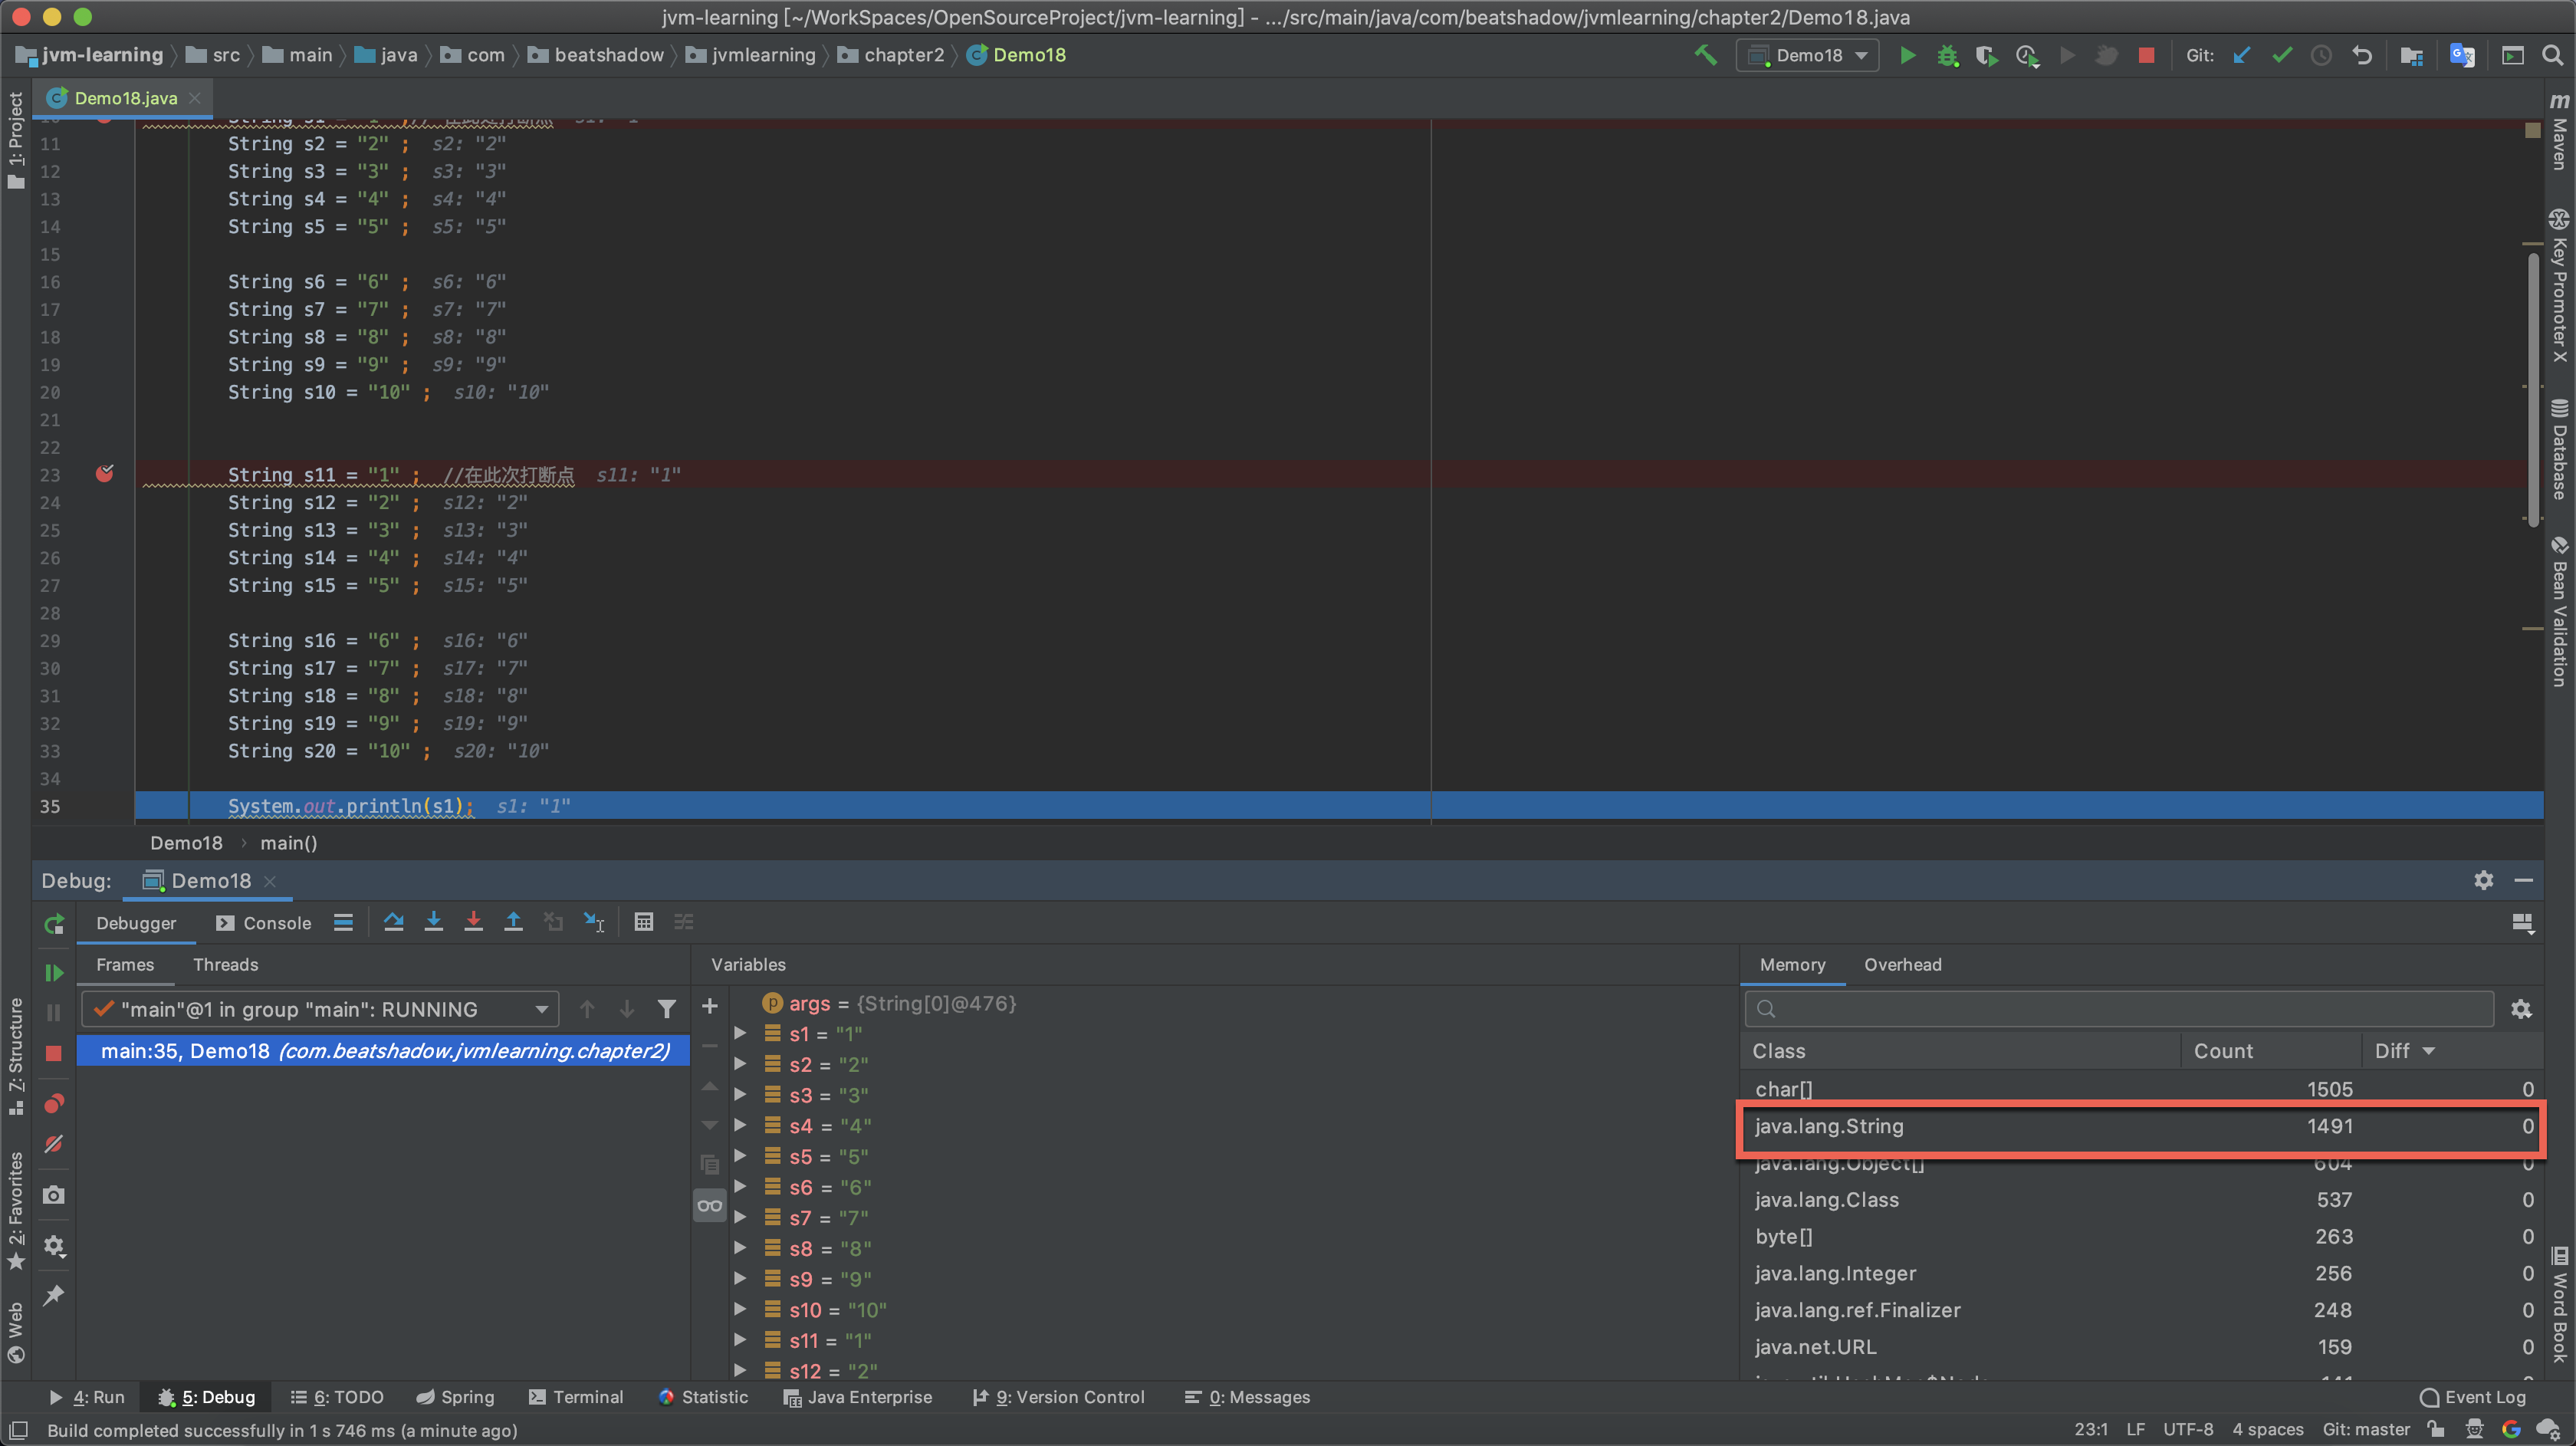Switch to the Console tab
The height and width of the screenshot is (1446, 2576).
coord(264,923)
